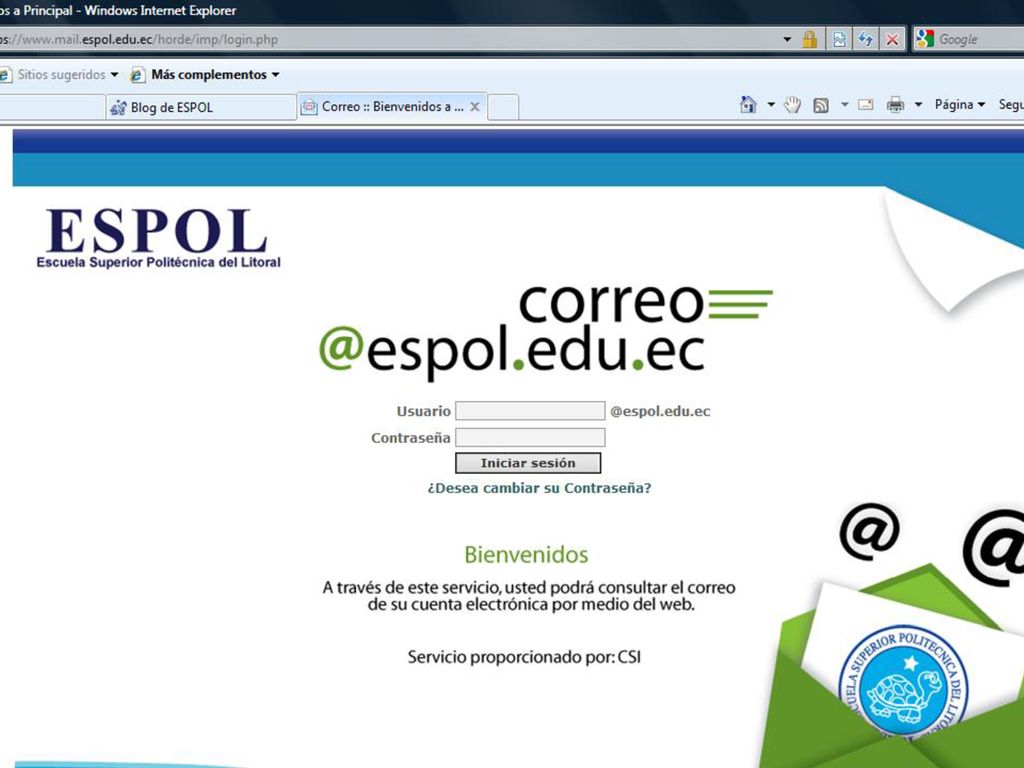Click ¿Desea cambiar su Contraseña? link
This screenshot has height=768, width=1024.
click(539, 488)
